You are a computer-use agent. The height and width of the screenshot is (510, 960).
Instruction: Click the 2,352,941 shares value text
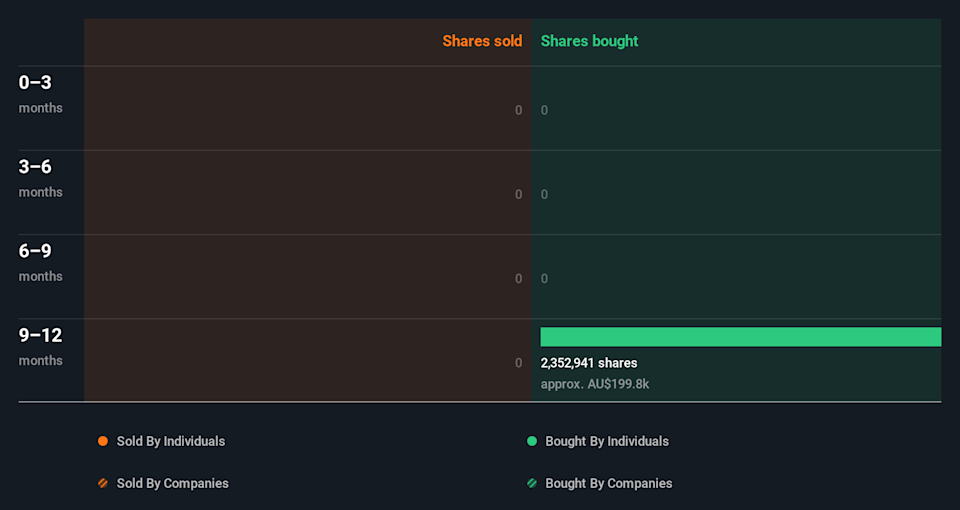coord(588,363)
